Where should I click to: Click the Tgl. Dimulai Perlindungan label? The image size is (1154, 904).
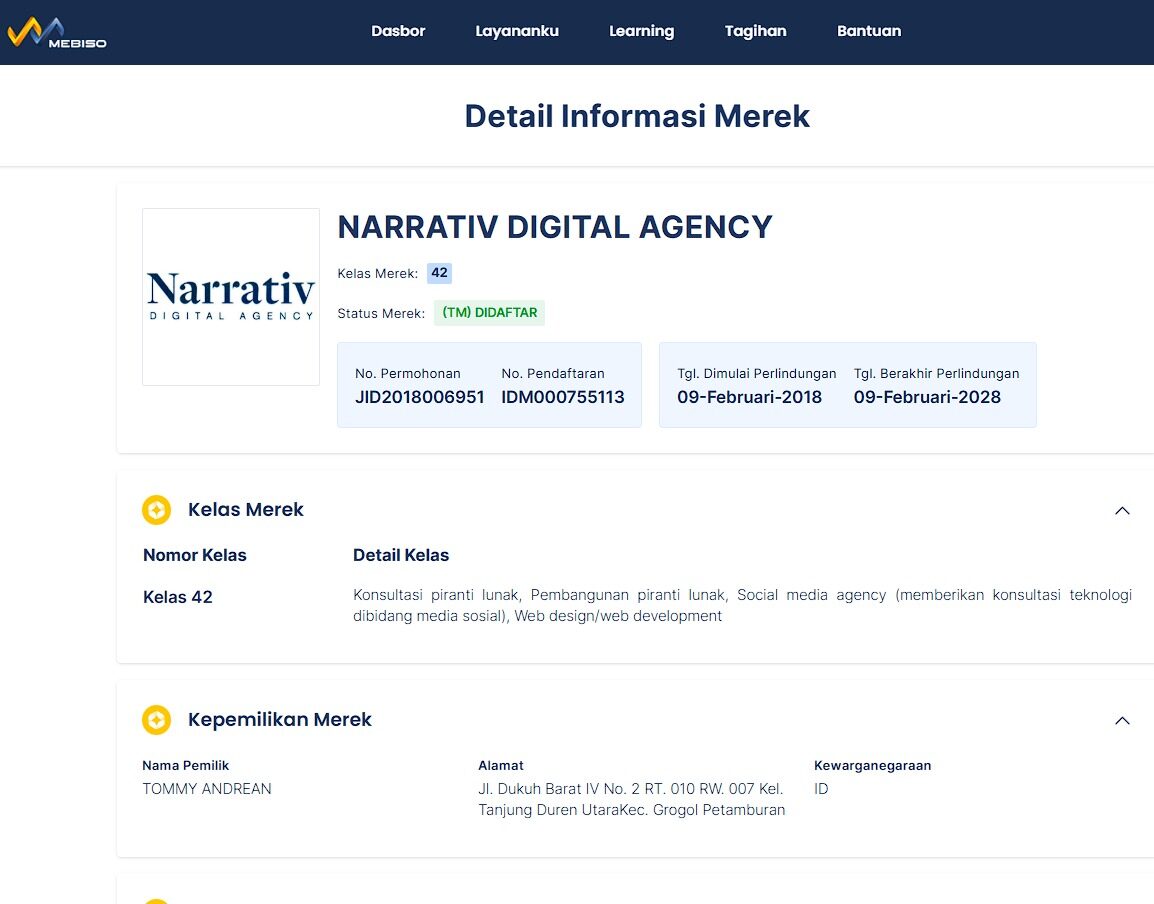pyautogui.click(x=757, y=374)
